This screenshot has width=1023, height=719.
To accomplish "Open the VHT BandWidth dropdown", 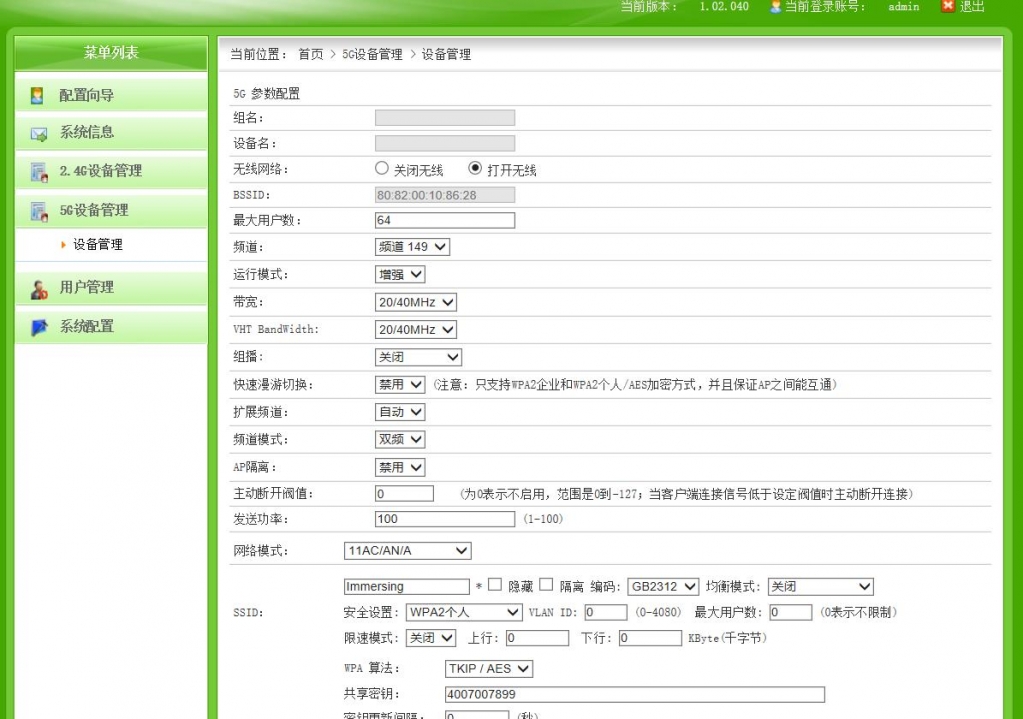I will click(x=416, y=329).
